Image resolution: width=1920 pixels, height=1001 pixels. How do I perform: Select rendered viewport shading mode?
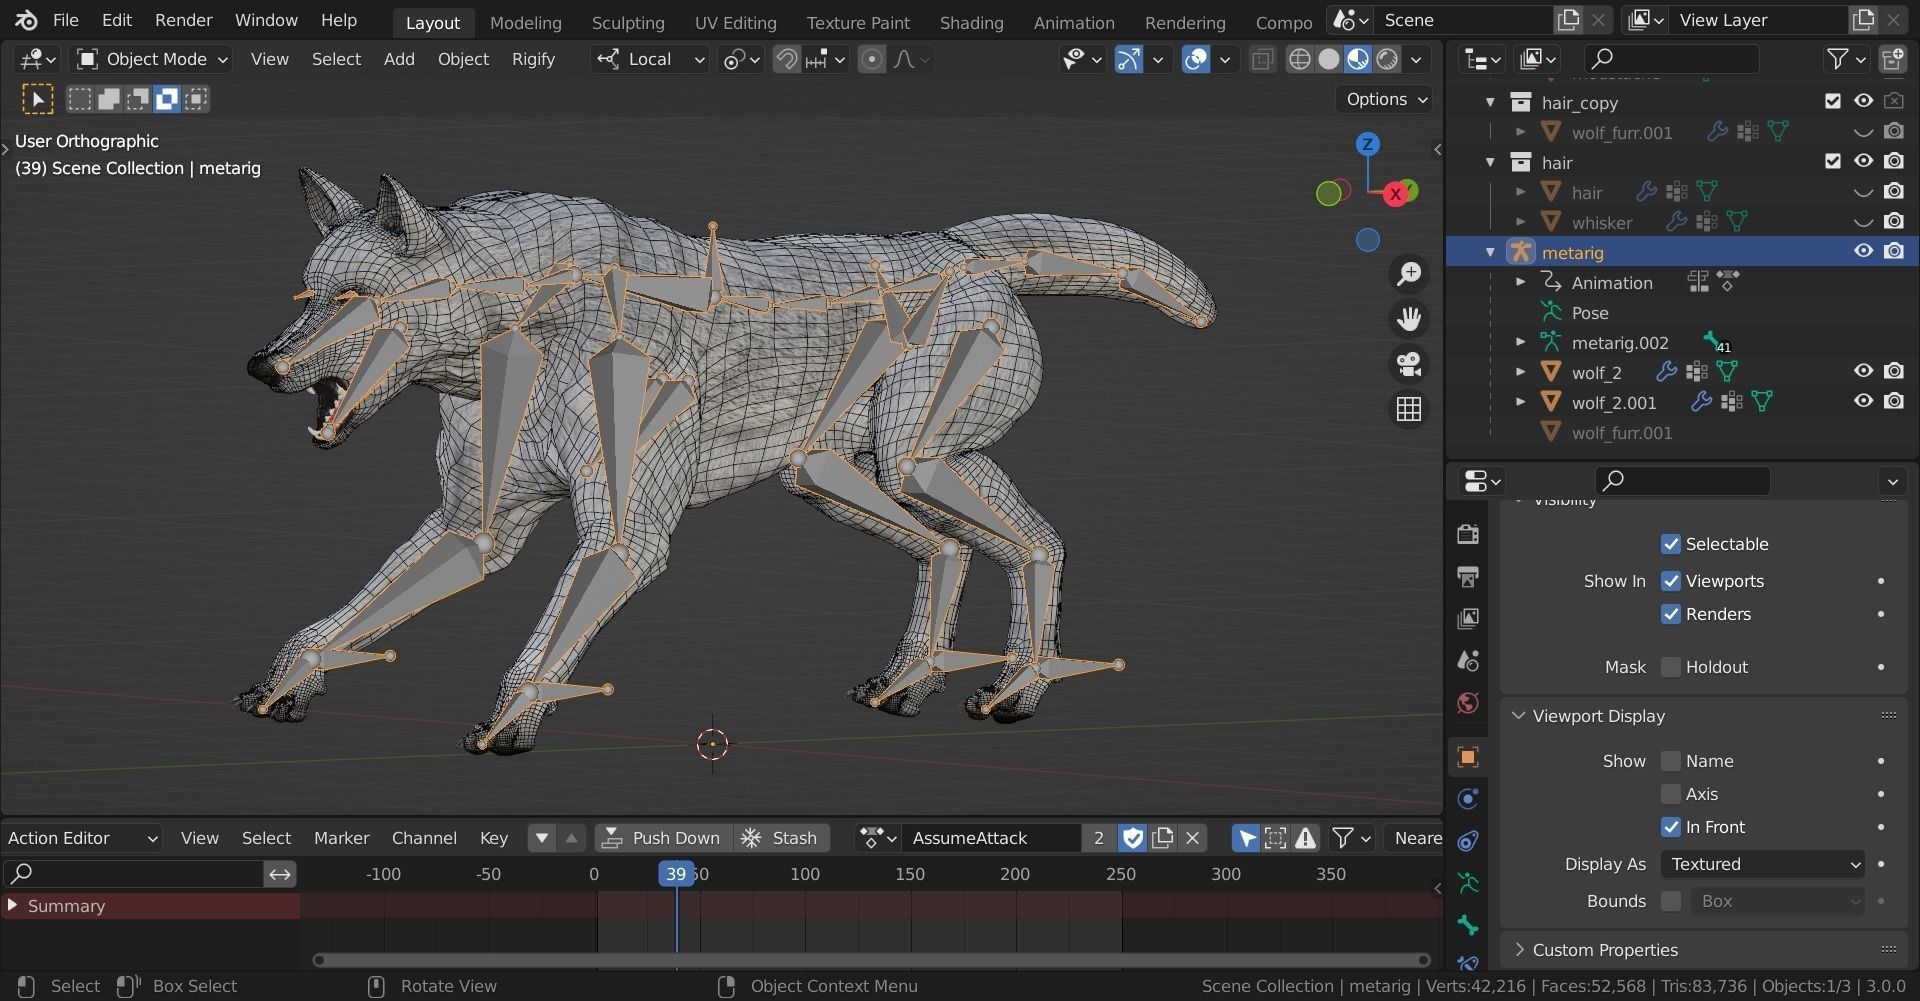tap(1387, 60)
